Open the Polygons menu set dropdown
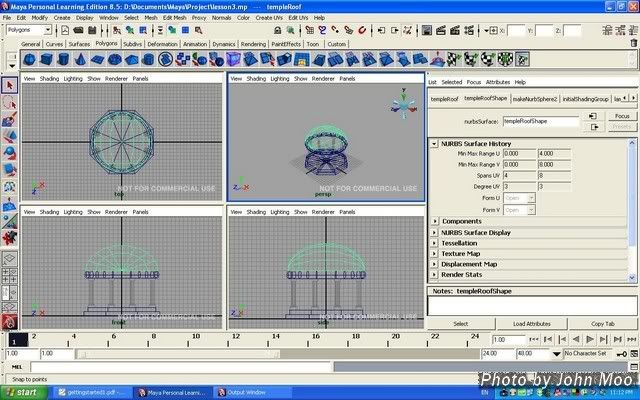This screenshot has width=640, height=400. (30, 30)
